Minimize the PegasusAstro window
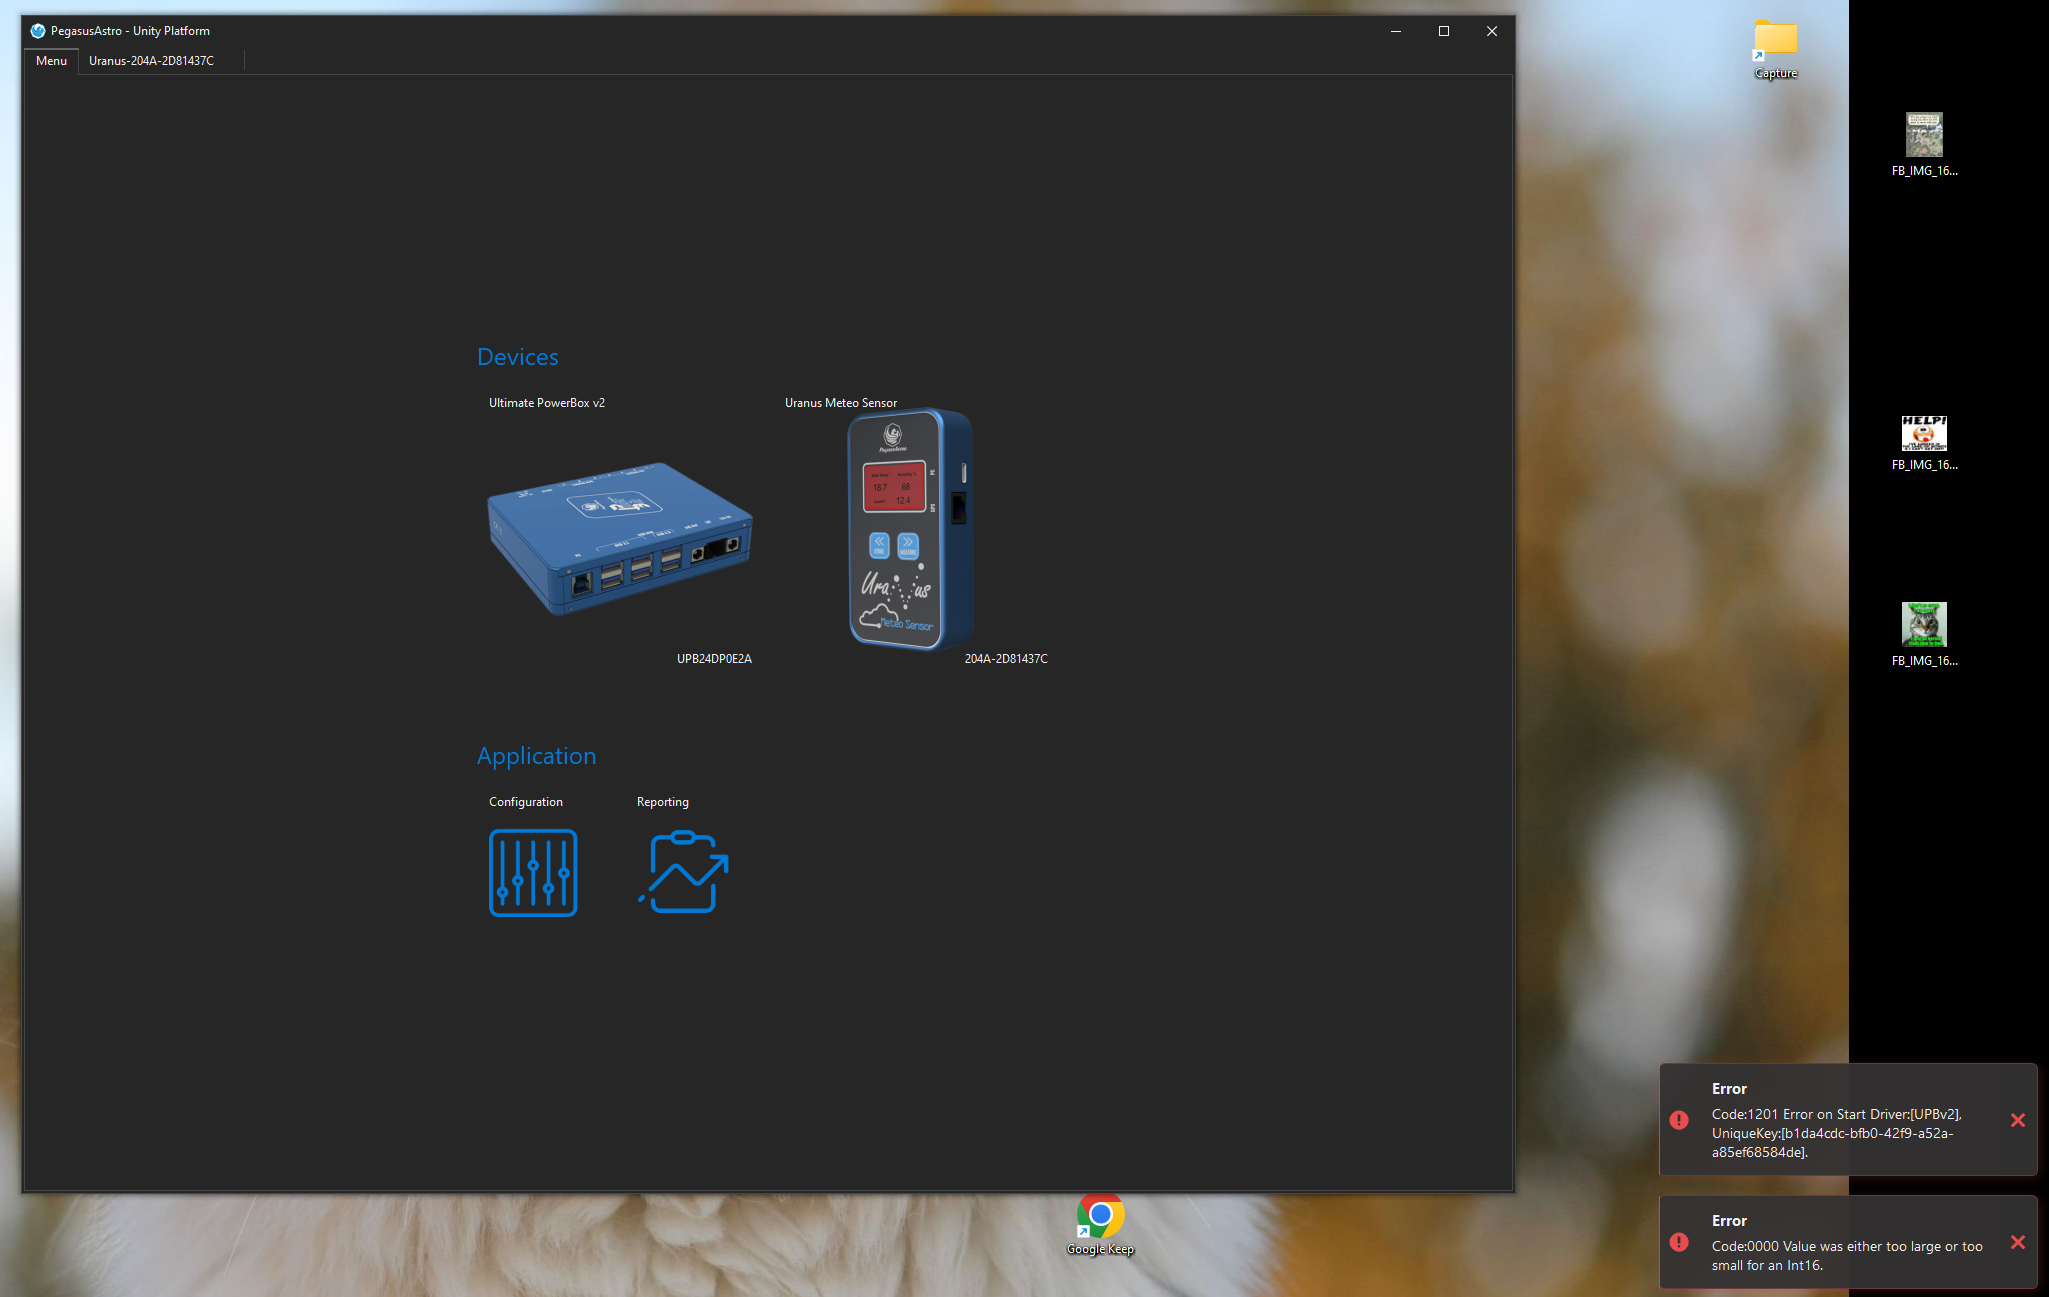The image size is (2049, 1297). coord(1396,31)
